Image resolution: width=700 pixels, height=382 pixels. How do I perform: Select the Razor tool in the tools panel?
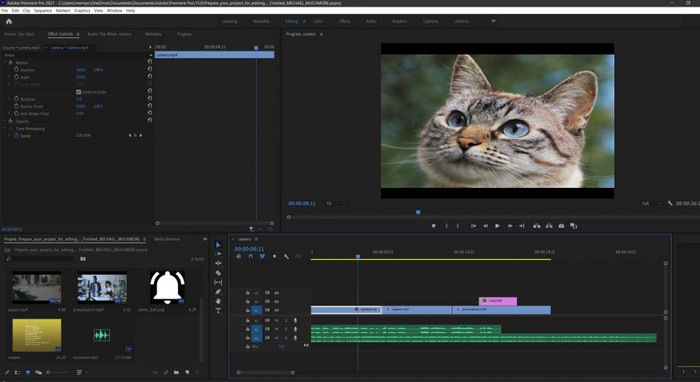[x=218, y=273]
